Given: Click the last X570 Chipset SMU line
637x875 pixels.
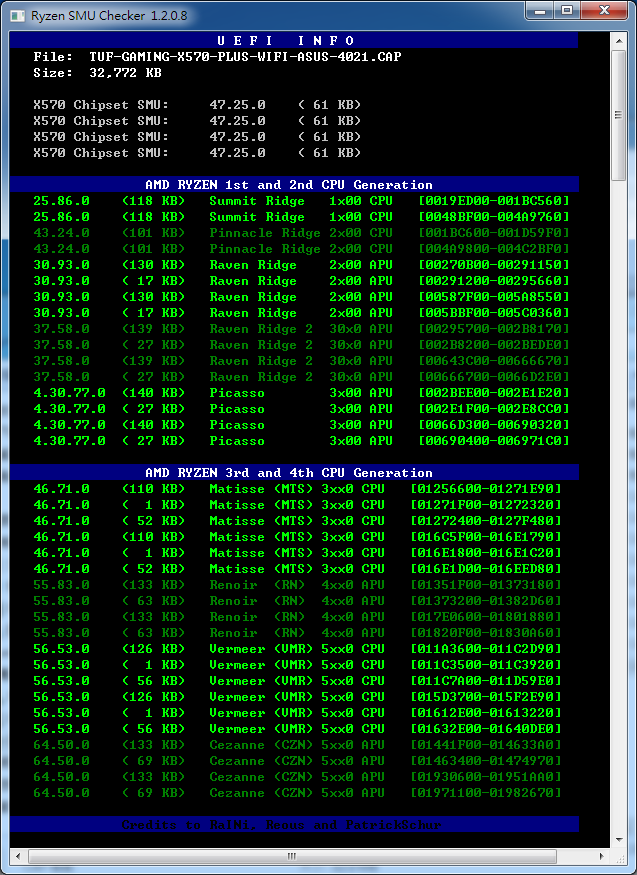Looking at the screenshot, I should click(x=197, y=153).
